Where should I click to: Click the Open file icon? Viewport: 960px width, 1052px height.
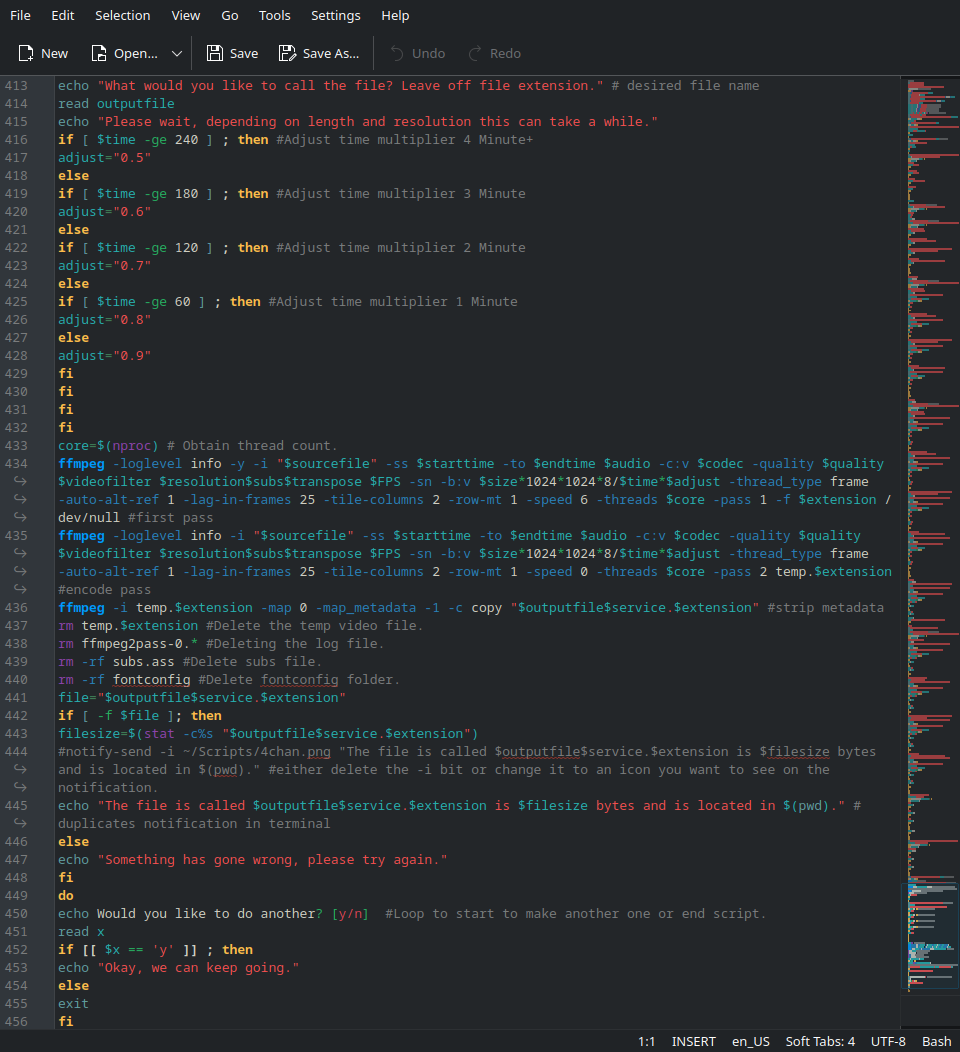[x=99, y=54]
